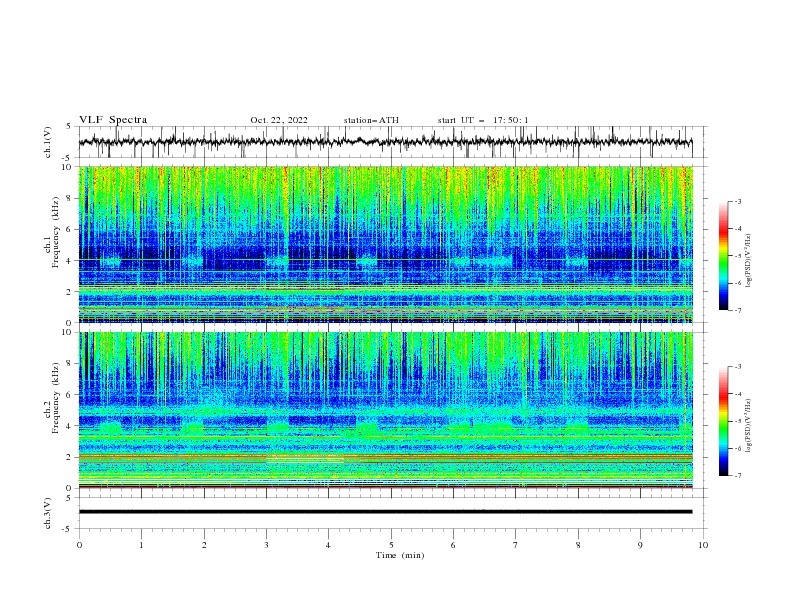
Task: Click the "-5" tick on ch.3(V) voltage axis
Action: pyautogui.click(x=67, y=529)
